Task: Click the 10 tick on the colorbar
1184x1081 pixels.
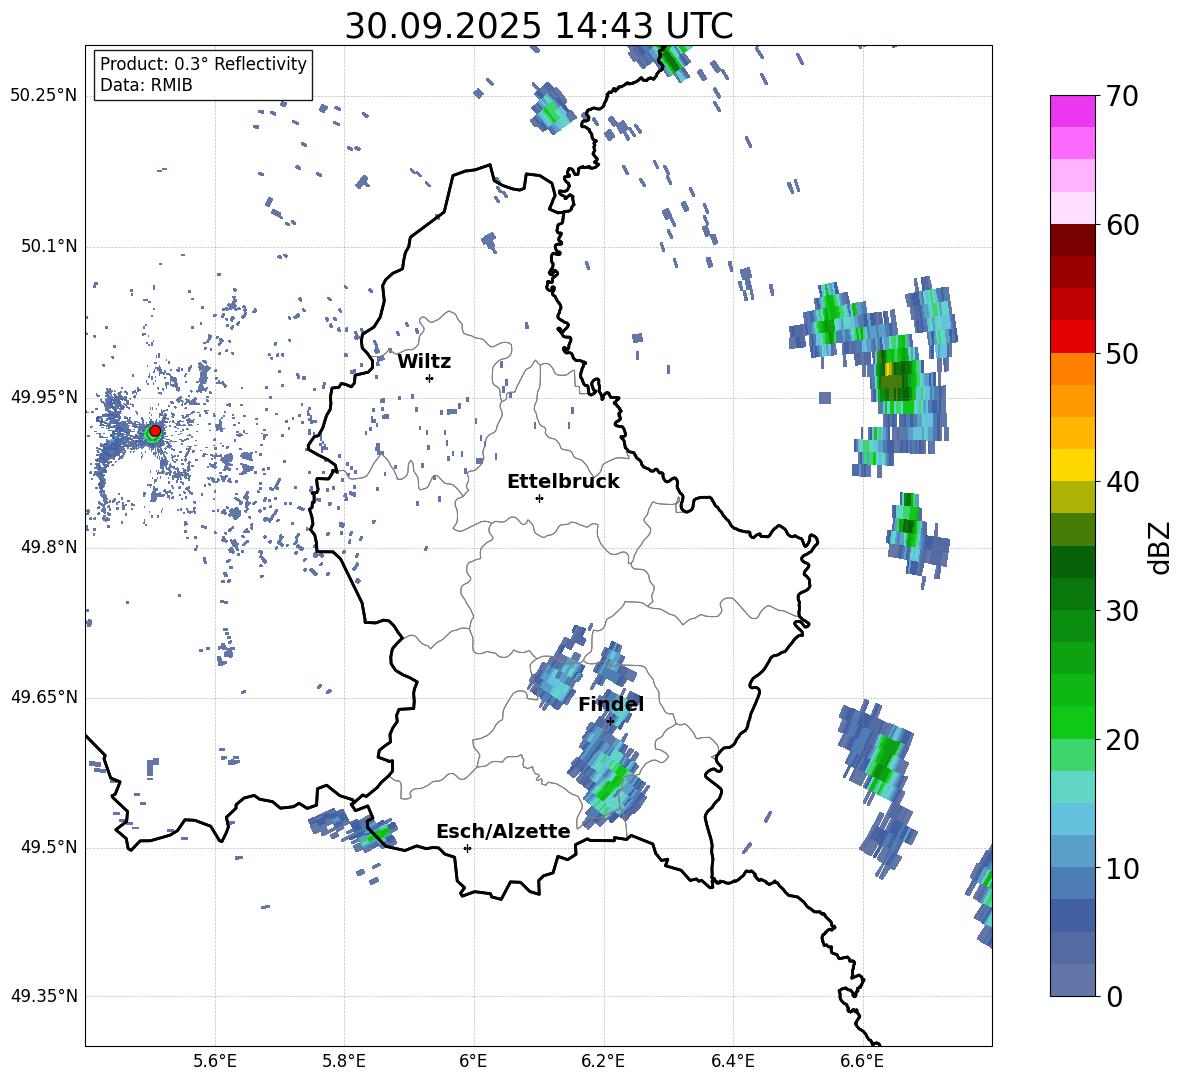Action: click(1122, 868)
